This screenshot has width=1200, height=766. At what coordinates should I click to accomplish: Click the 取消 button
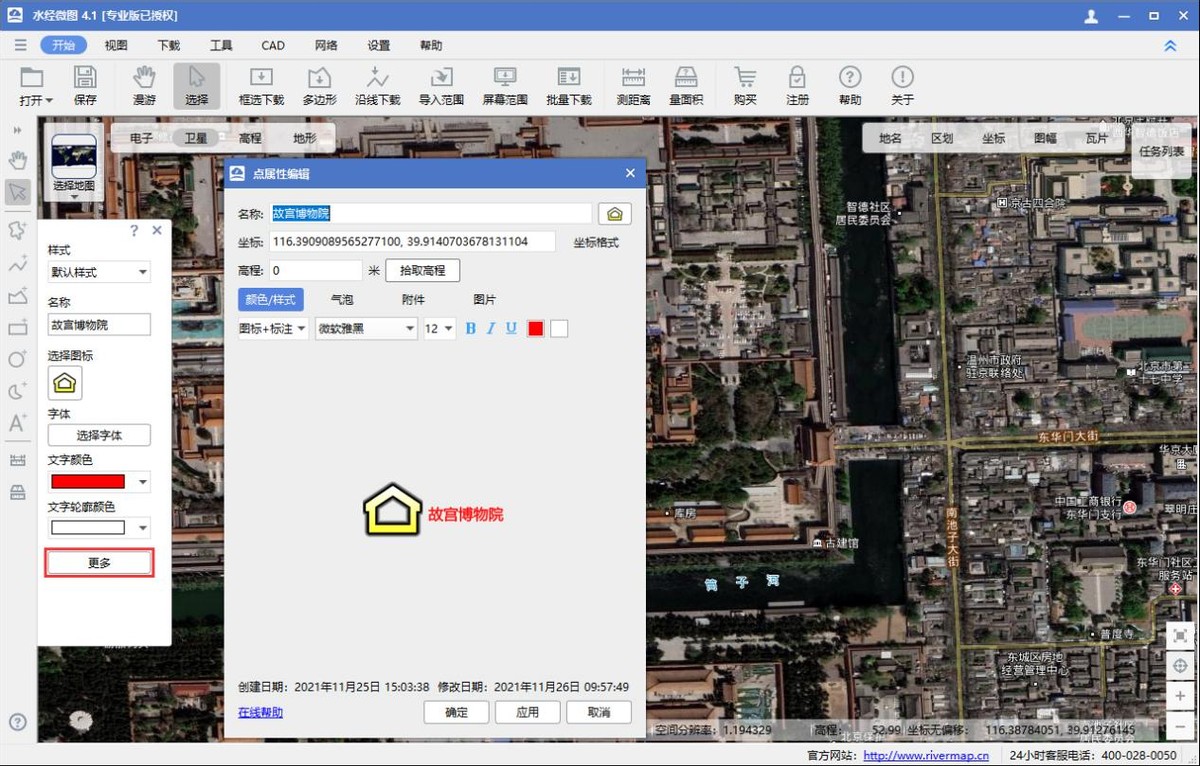[x=599, y=712]
